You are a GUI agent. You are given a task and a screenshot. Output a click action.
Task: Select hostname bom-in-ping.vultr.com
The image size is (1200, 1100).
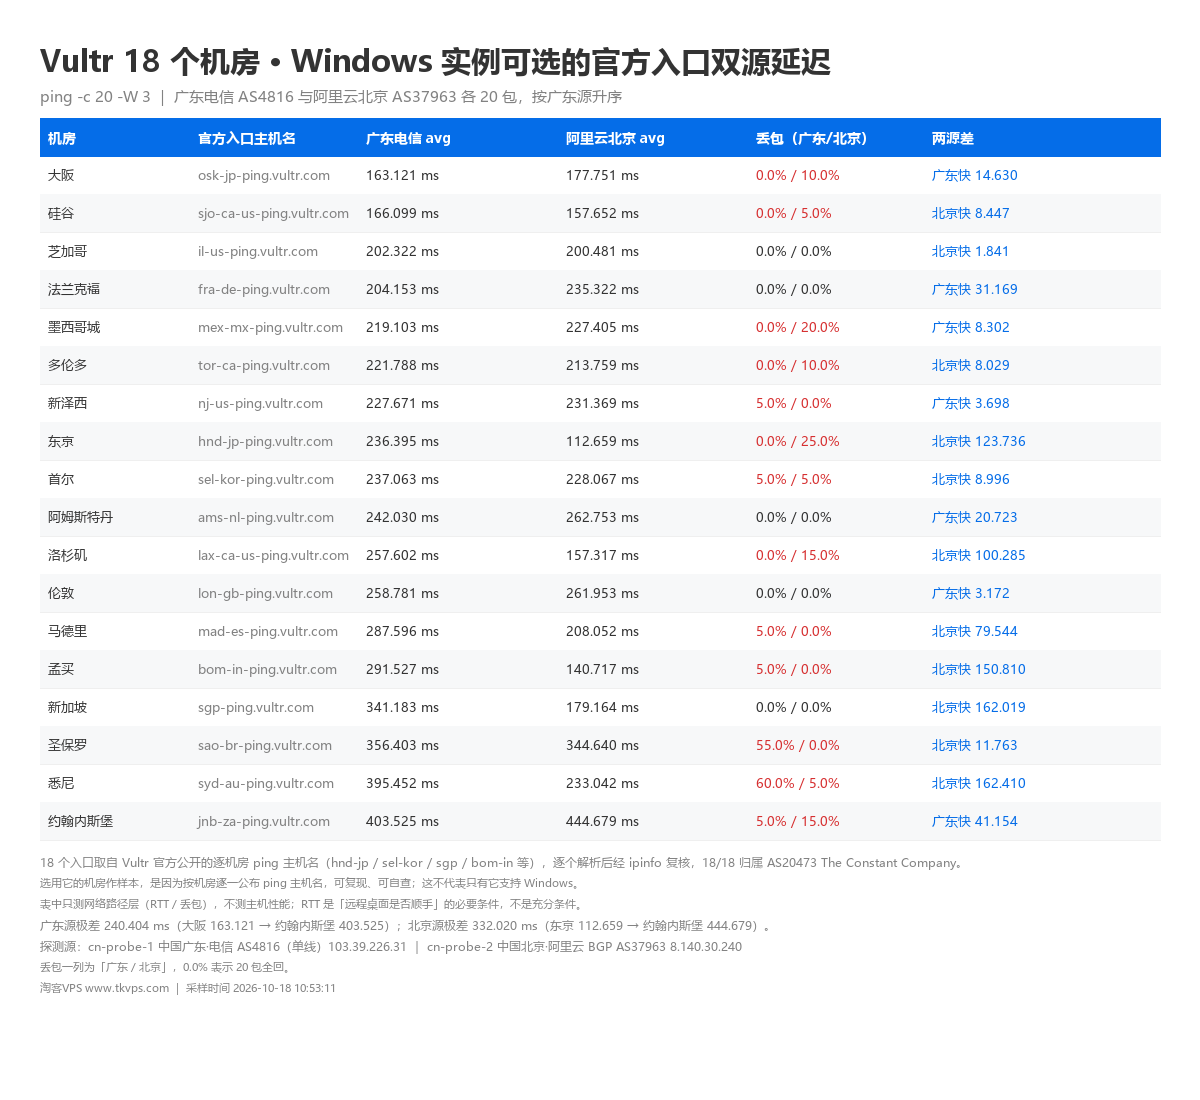coord(267,669)
